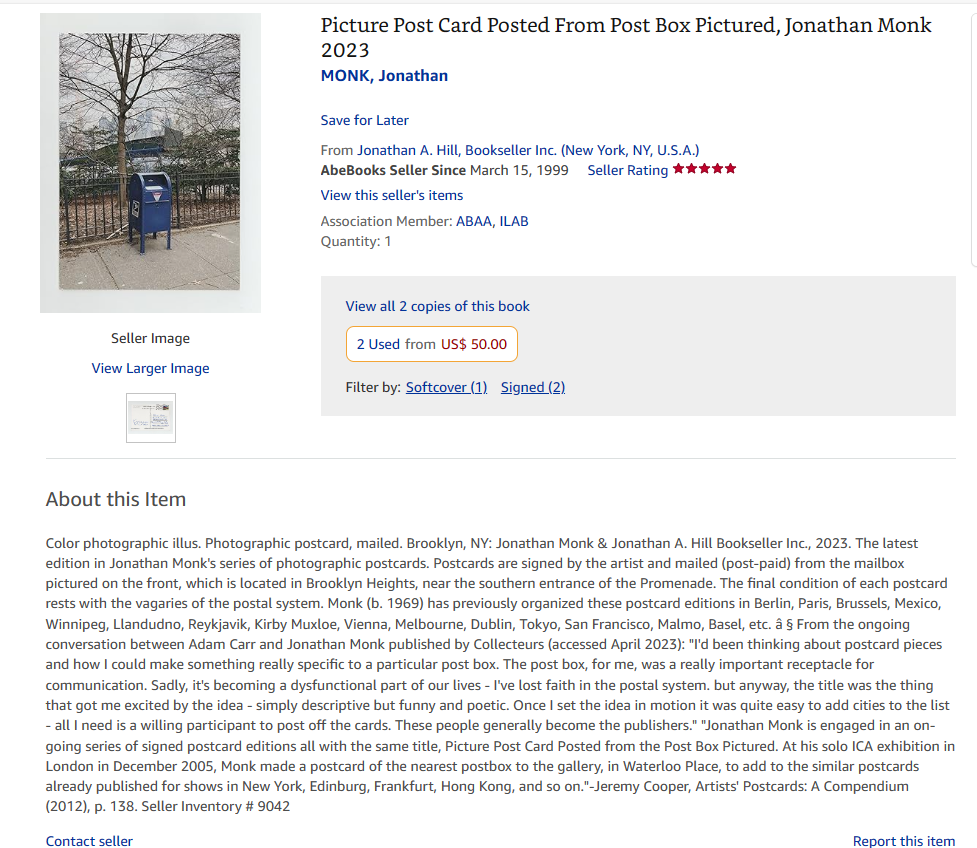Viewport: 977px width, 848px height.
Task: Visit Jonathan A. Hill, Bookseller Inc. seller page
Action: click(528, 150)
